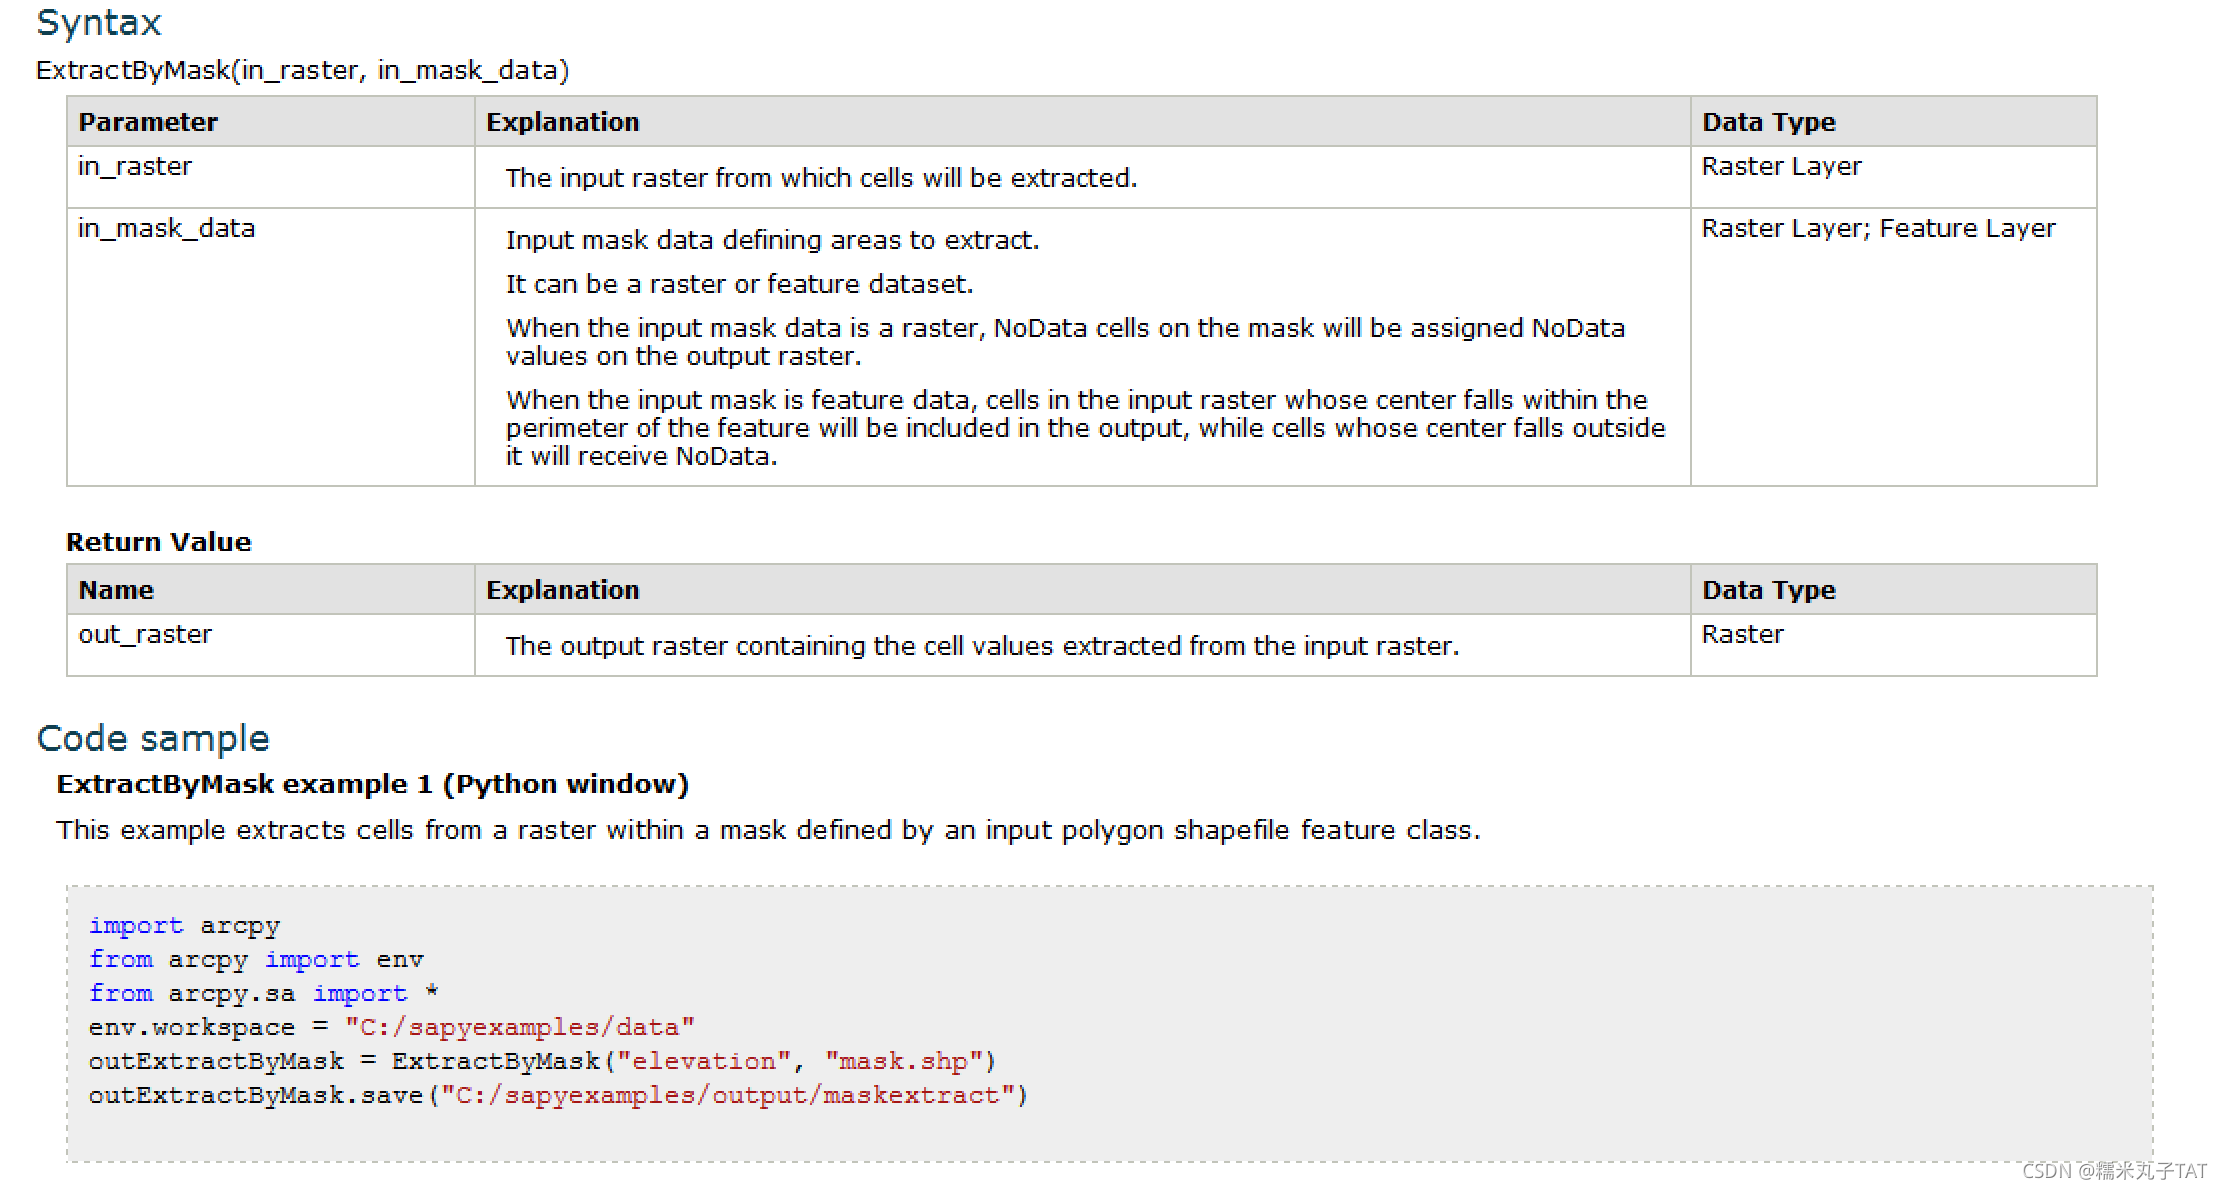Click the out_raster name cell
The height and width of the screenshot is (1189, 2223).
click(145, 634)
